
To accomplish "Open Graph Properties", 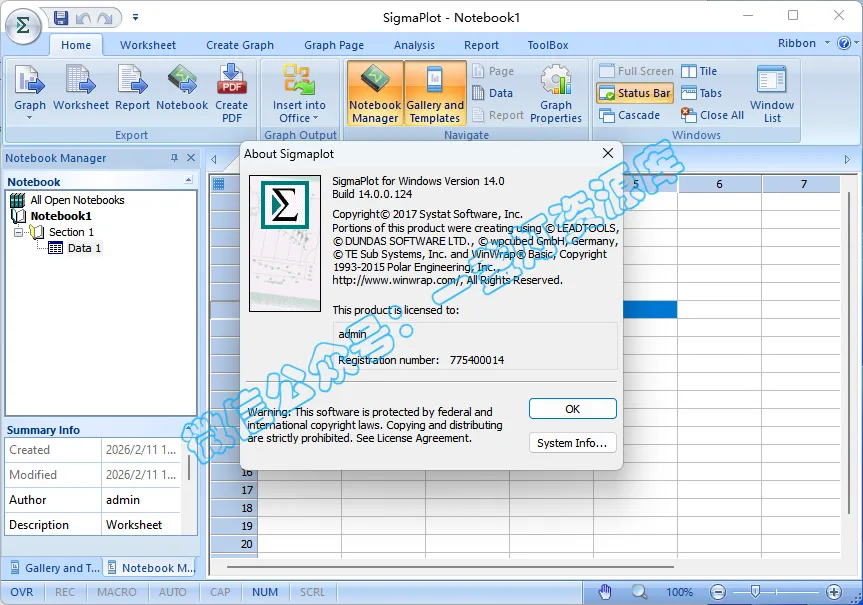I will pyautogui.click(x=556, y=93).
